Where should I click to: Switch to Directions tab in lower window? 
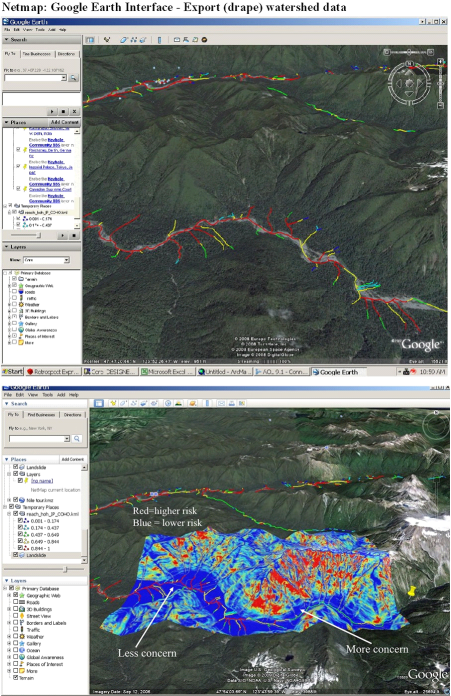72,415
